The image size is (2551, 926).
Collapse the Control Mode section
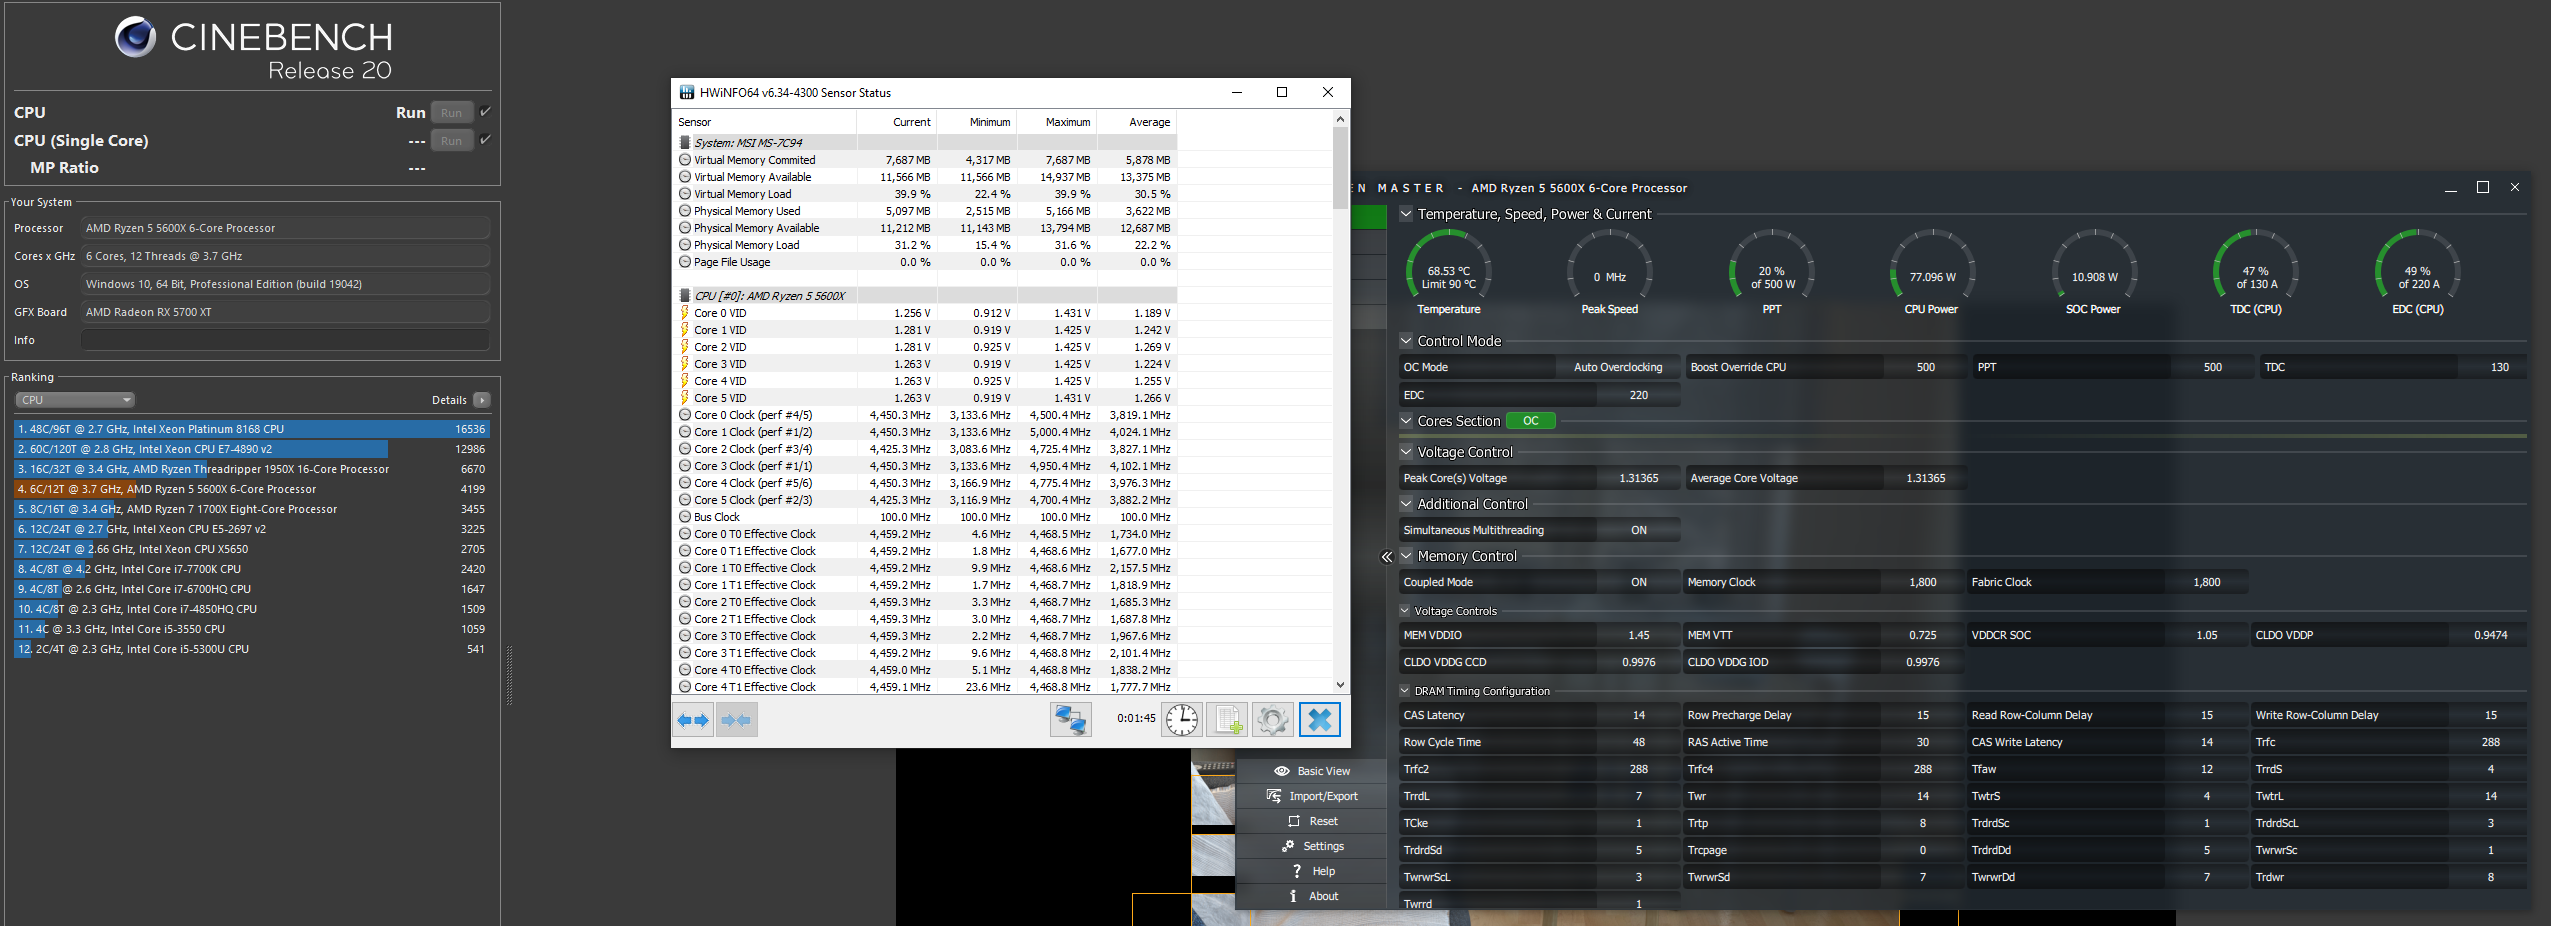pos(1406,341)
